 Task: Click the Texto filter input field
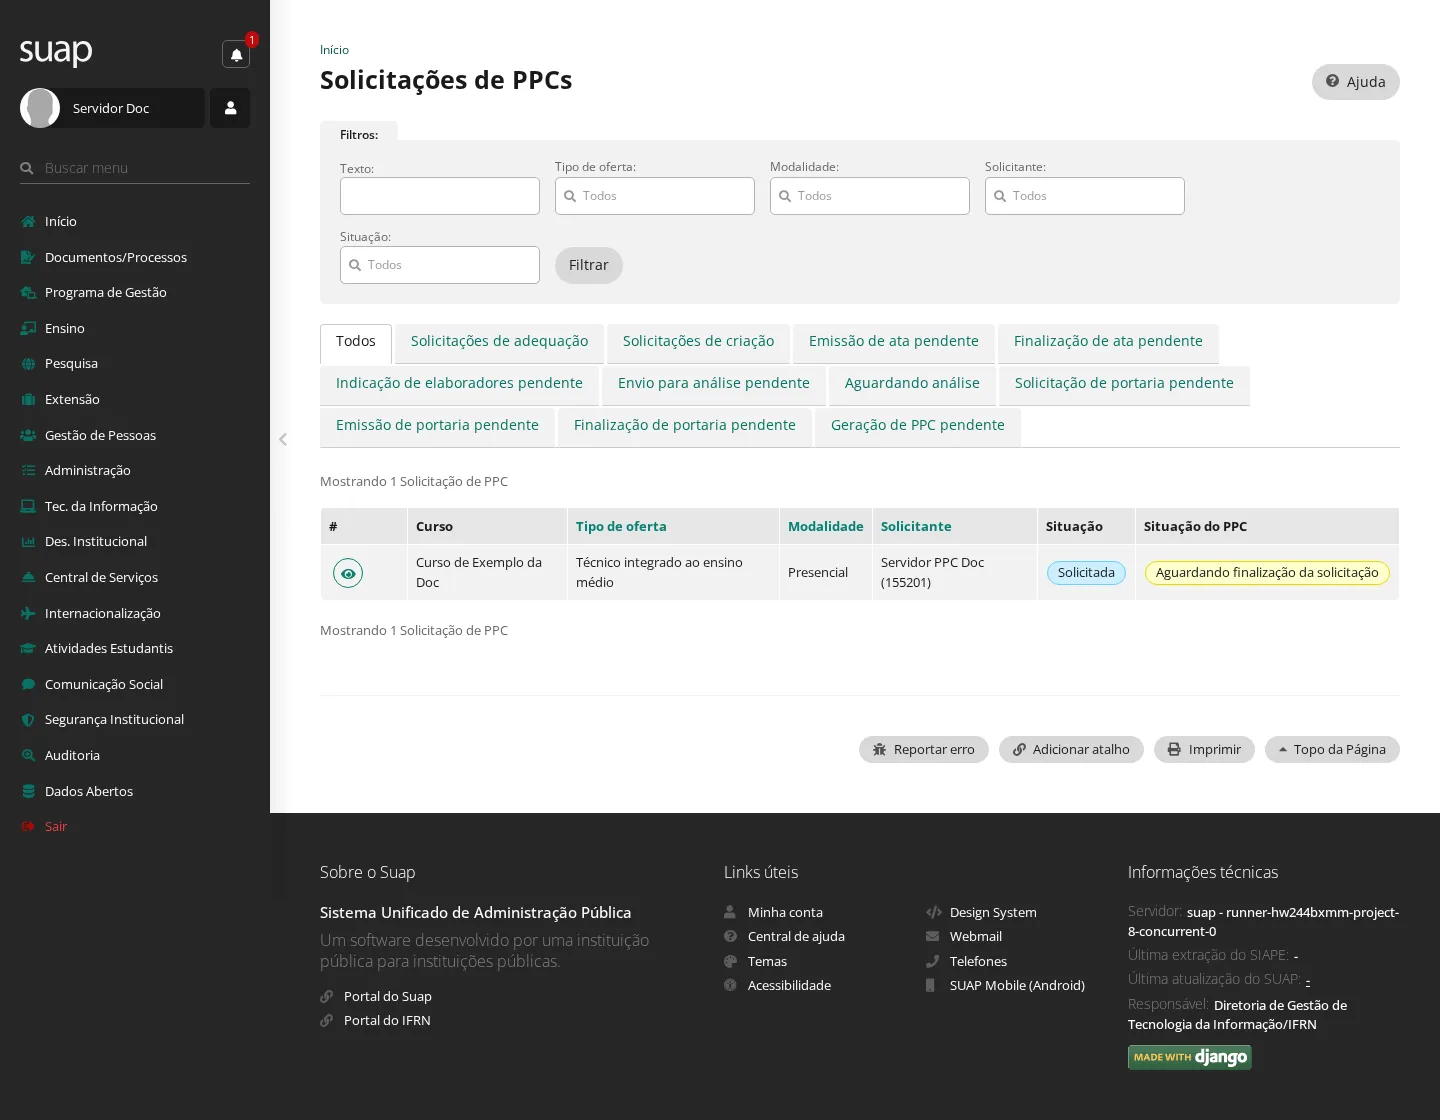coord(440,196)
